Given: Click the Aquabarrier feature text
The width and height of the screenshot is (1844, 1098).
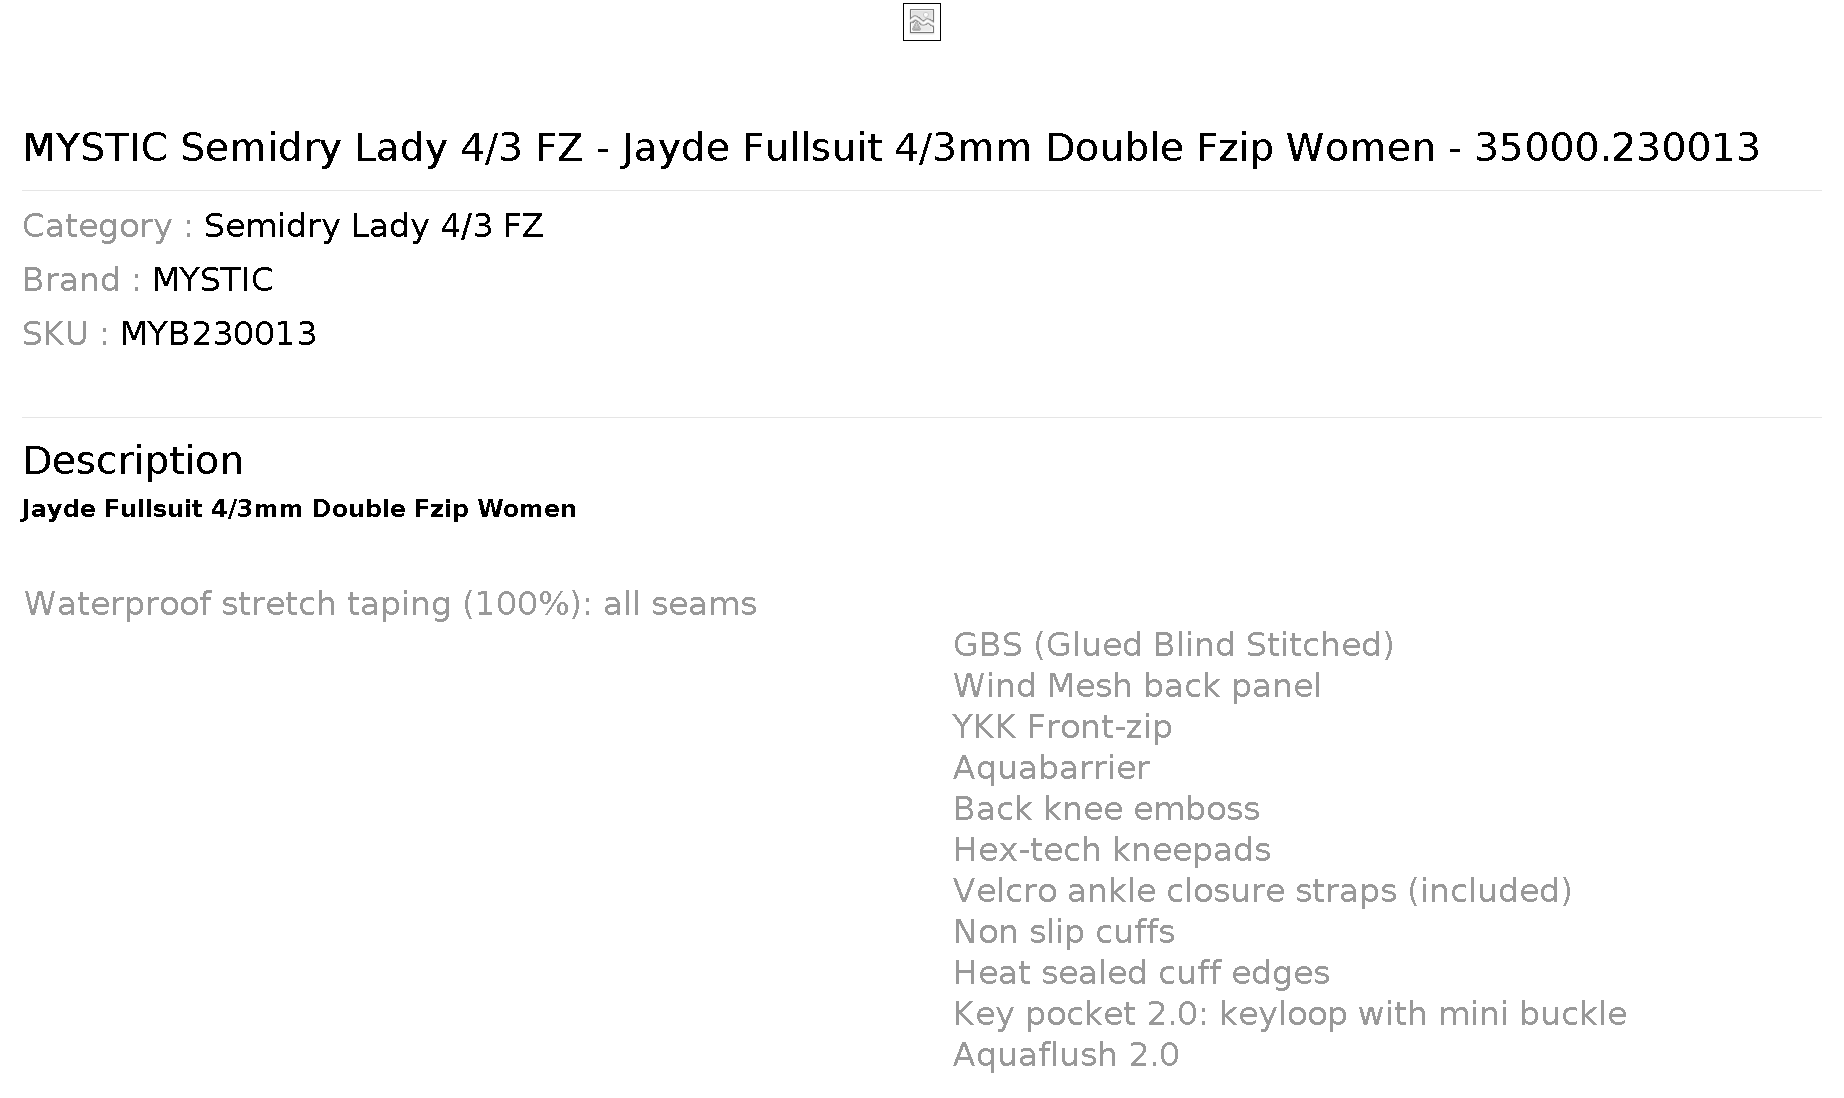Looking at the screenshot, I should click(x=1051, y=768).
